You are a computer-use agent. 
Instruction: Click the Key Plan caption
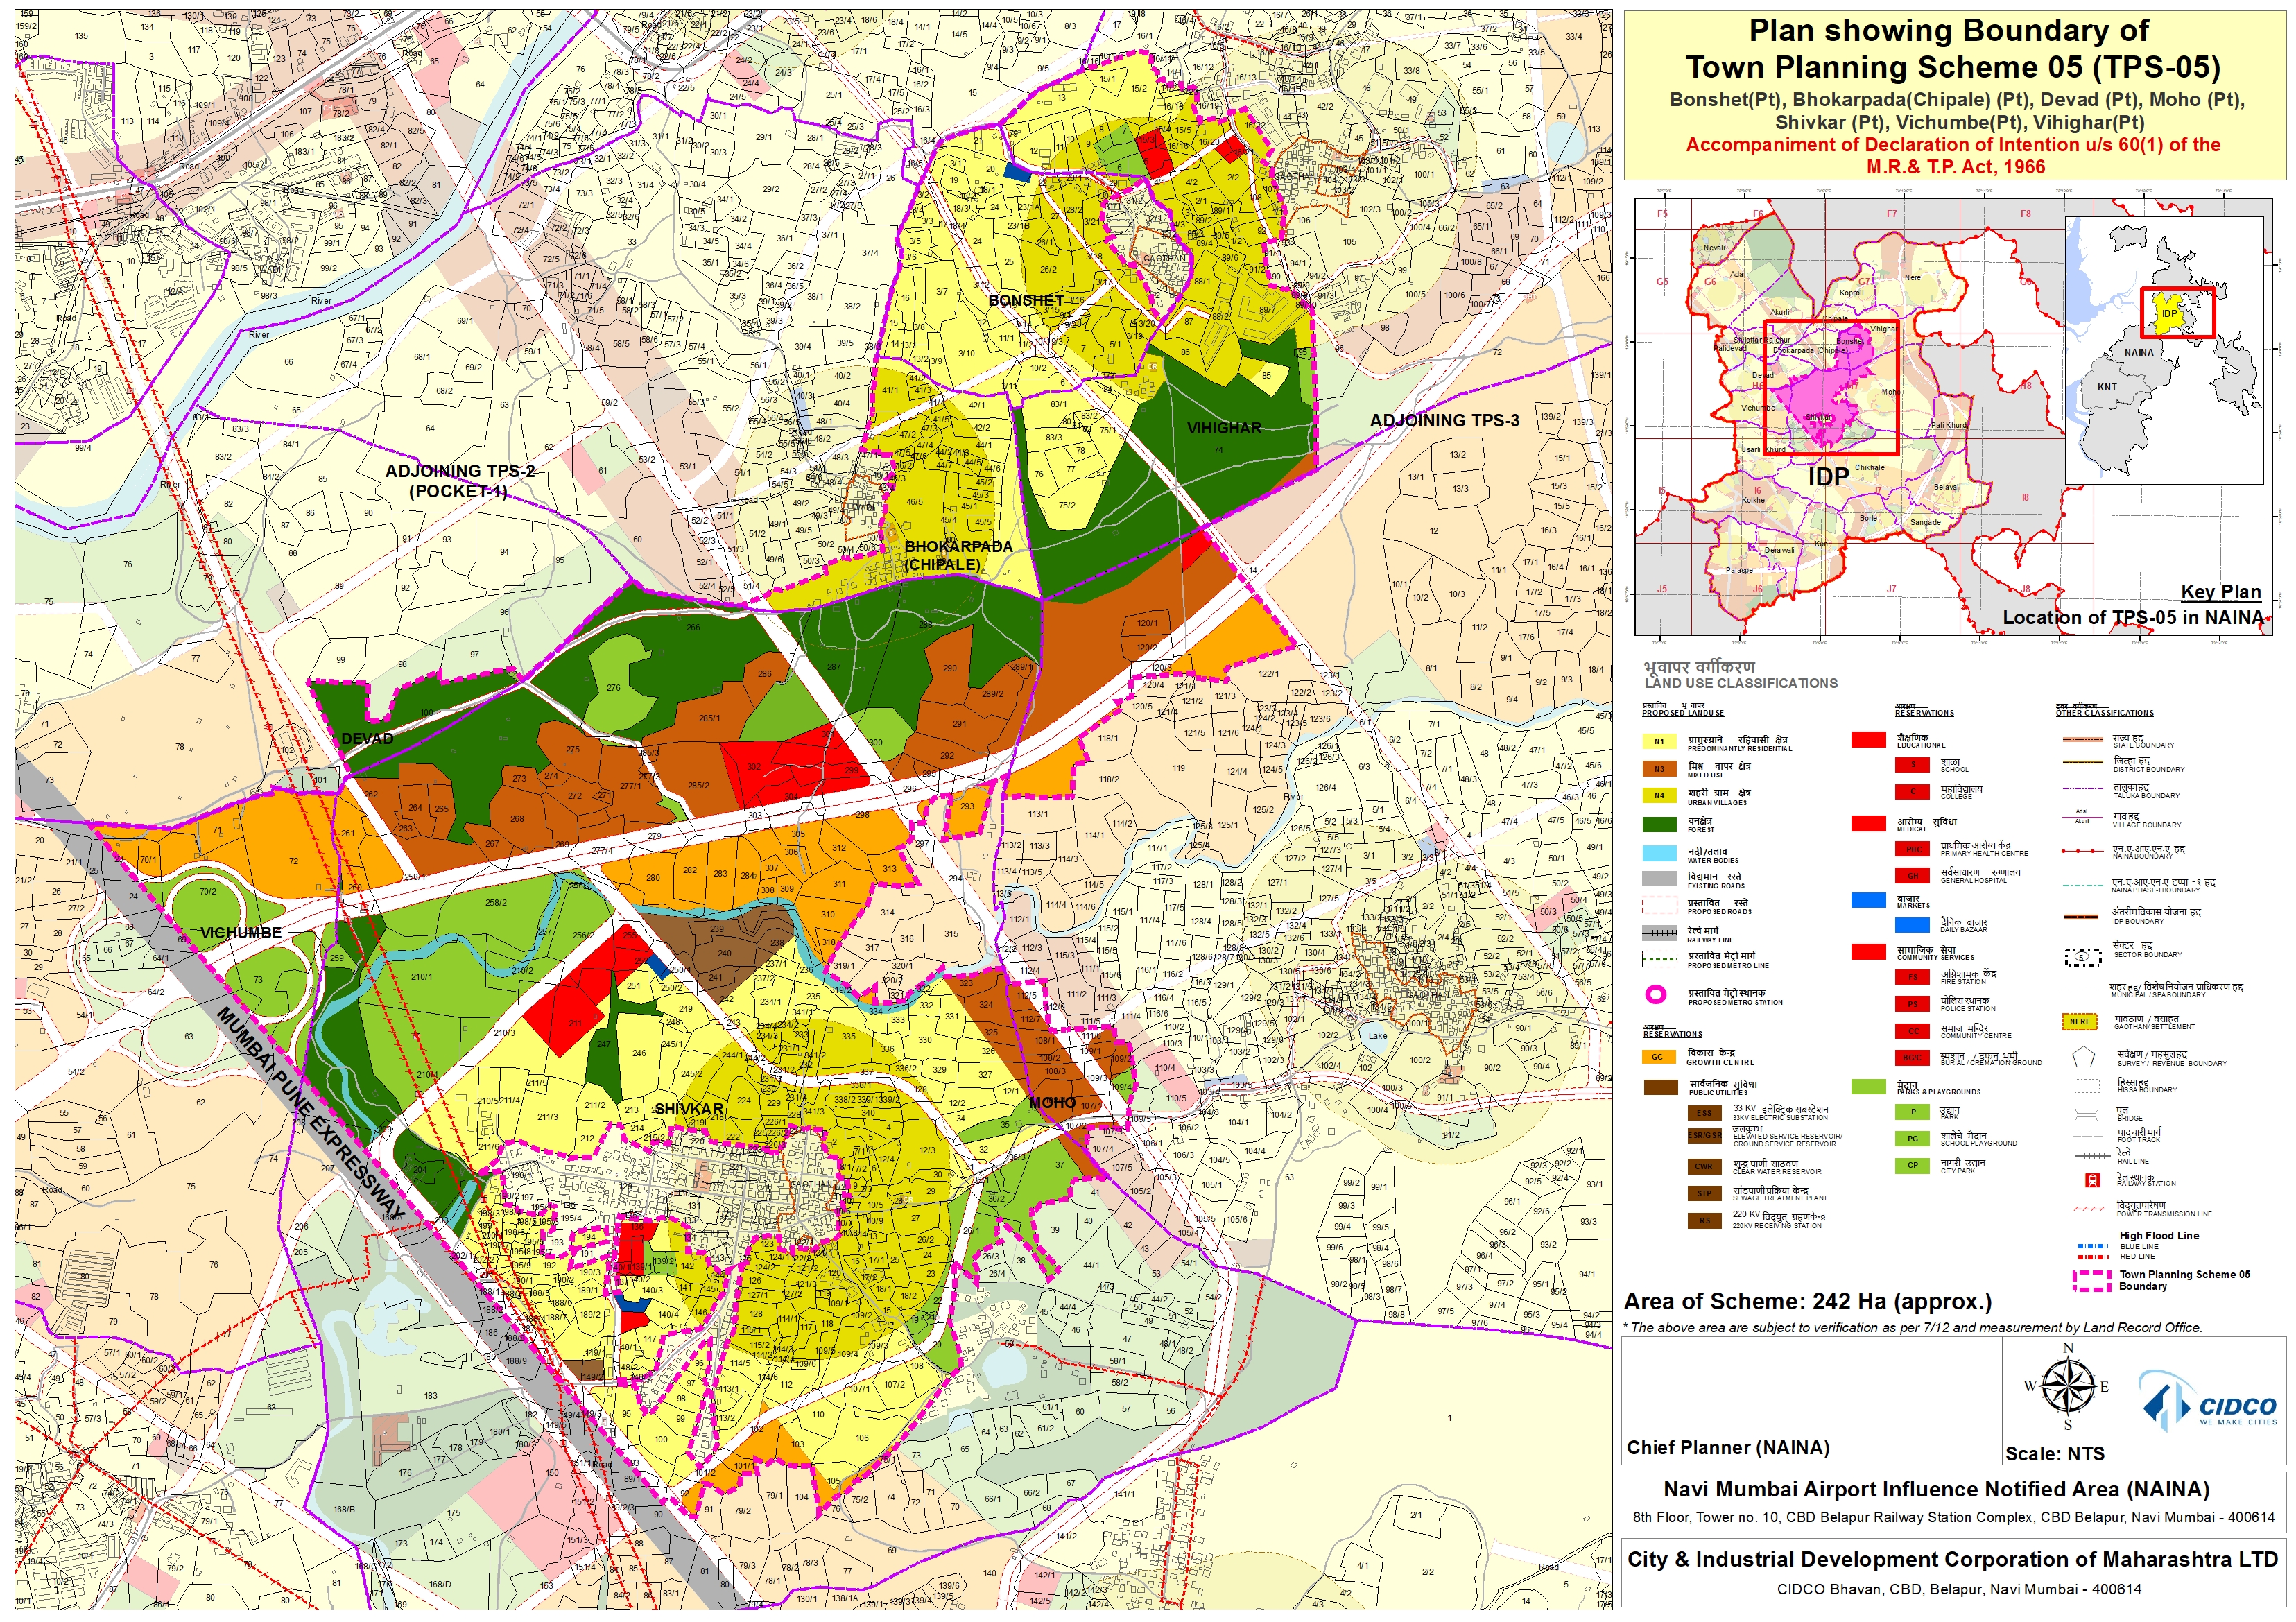coord(2221,592)
